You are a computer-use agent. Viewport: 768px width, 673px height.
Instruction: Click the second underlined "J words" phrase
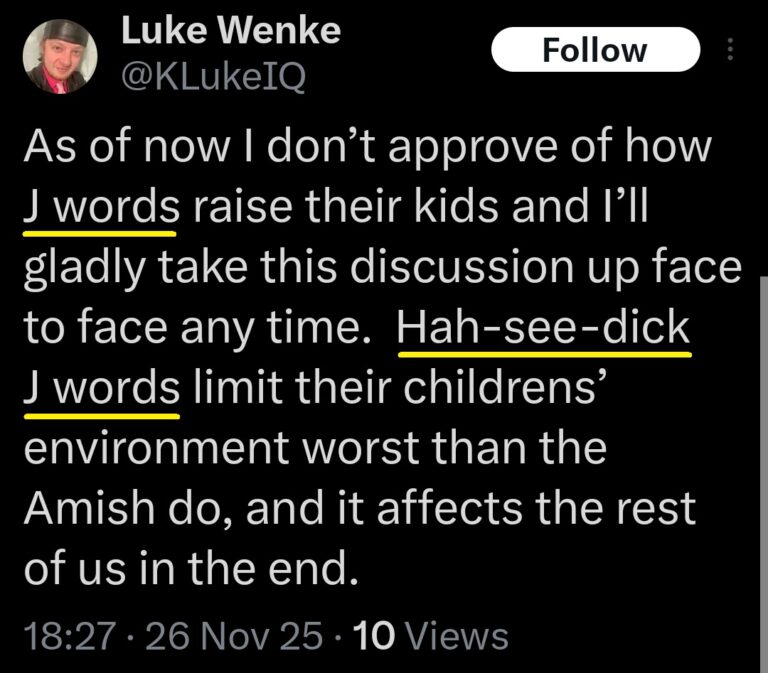[100, 387]
